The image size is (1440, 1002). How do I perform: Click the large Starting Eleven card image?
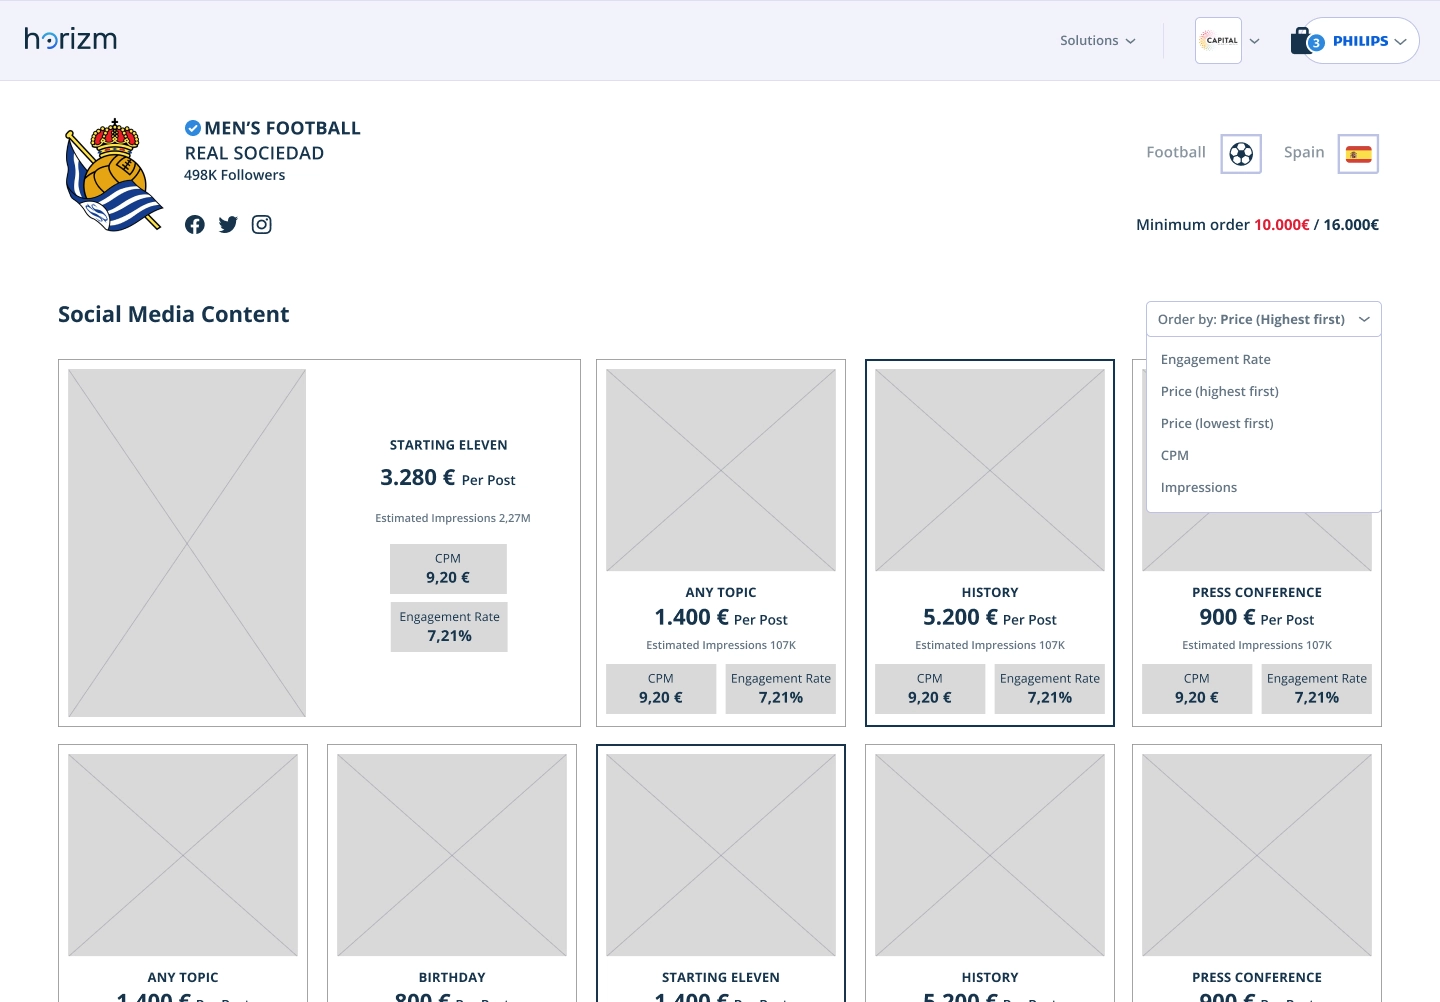point(187,543)
